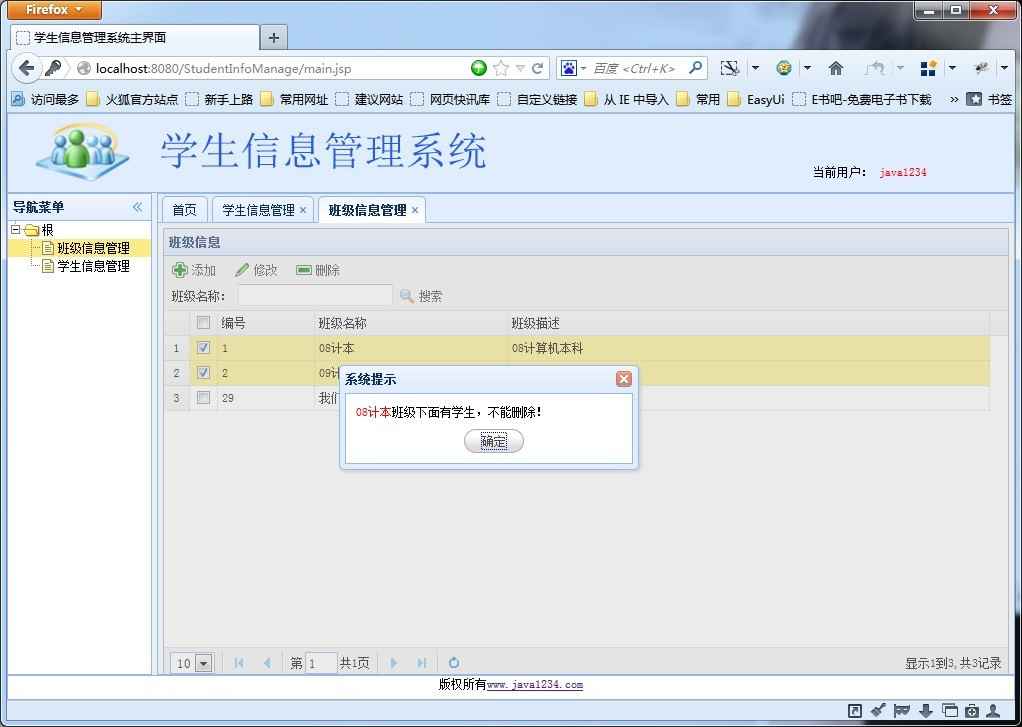Viewport: 1022px width, 727px height.
Task: Switch to the 首页 tab
Action: coord(184,210)
